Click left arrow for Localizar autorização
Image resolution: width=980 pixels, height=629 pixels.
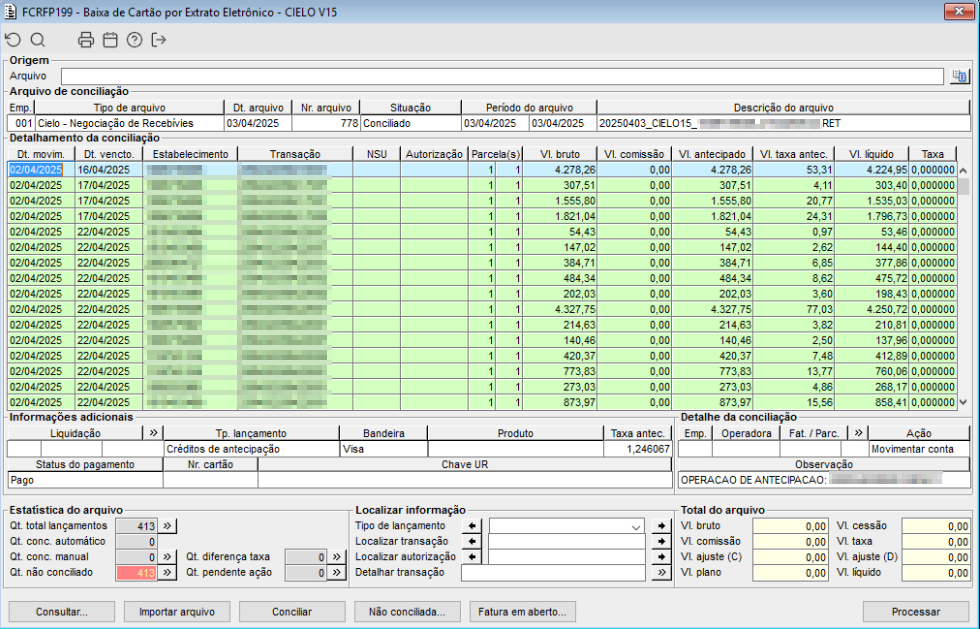click(472, 556)
